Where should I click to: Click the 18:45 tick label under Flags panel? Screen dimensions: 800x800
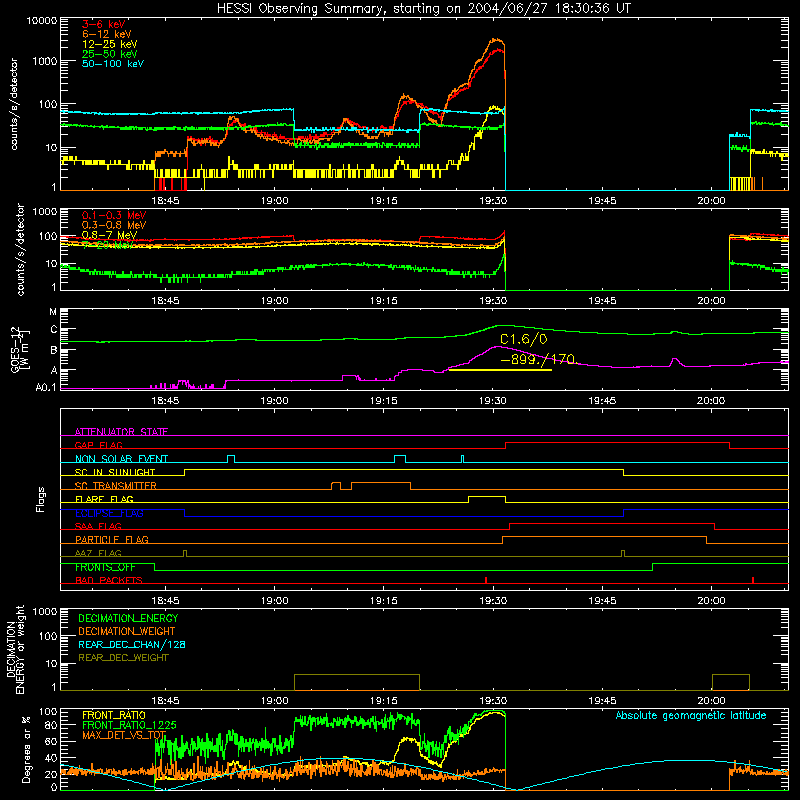coord(165,601)
